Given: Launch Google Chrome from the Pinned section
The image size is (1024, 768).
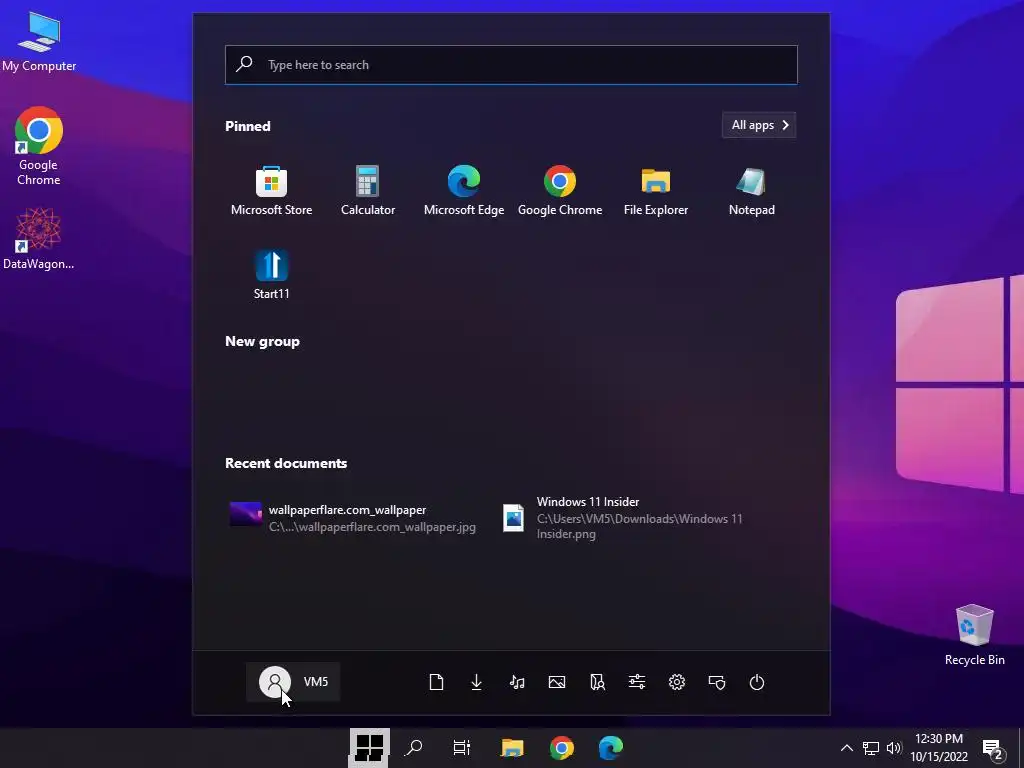Looking at the screenshot, I should point(560,191).
